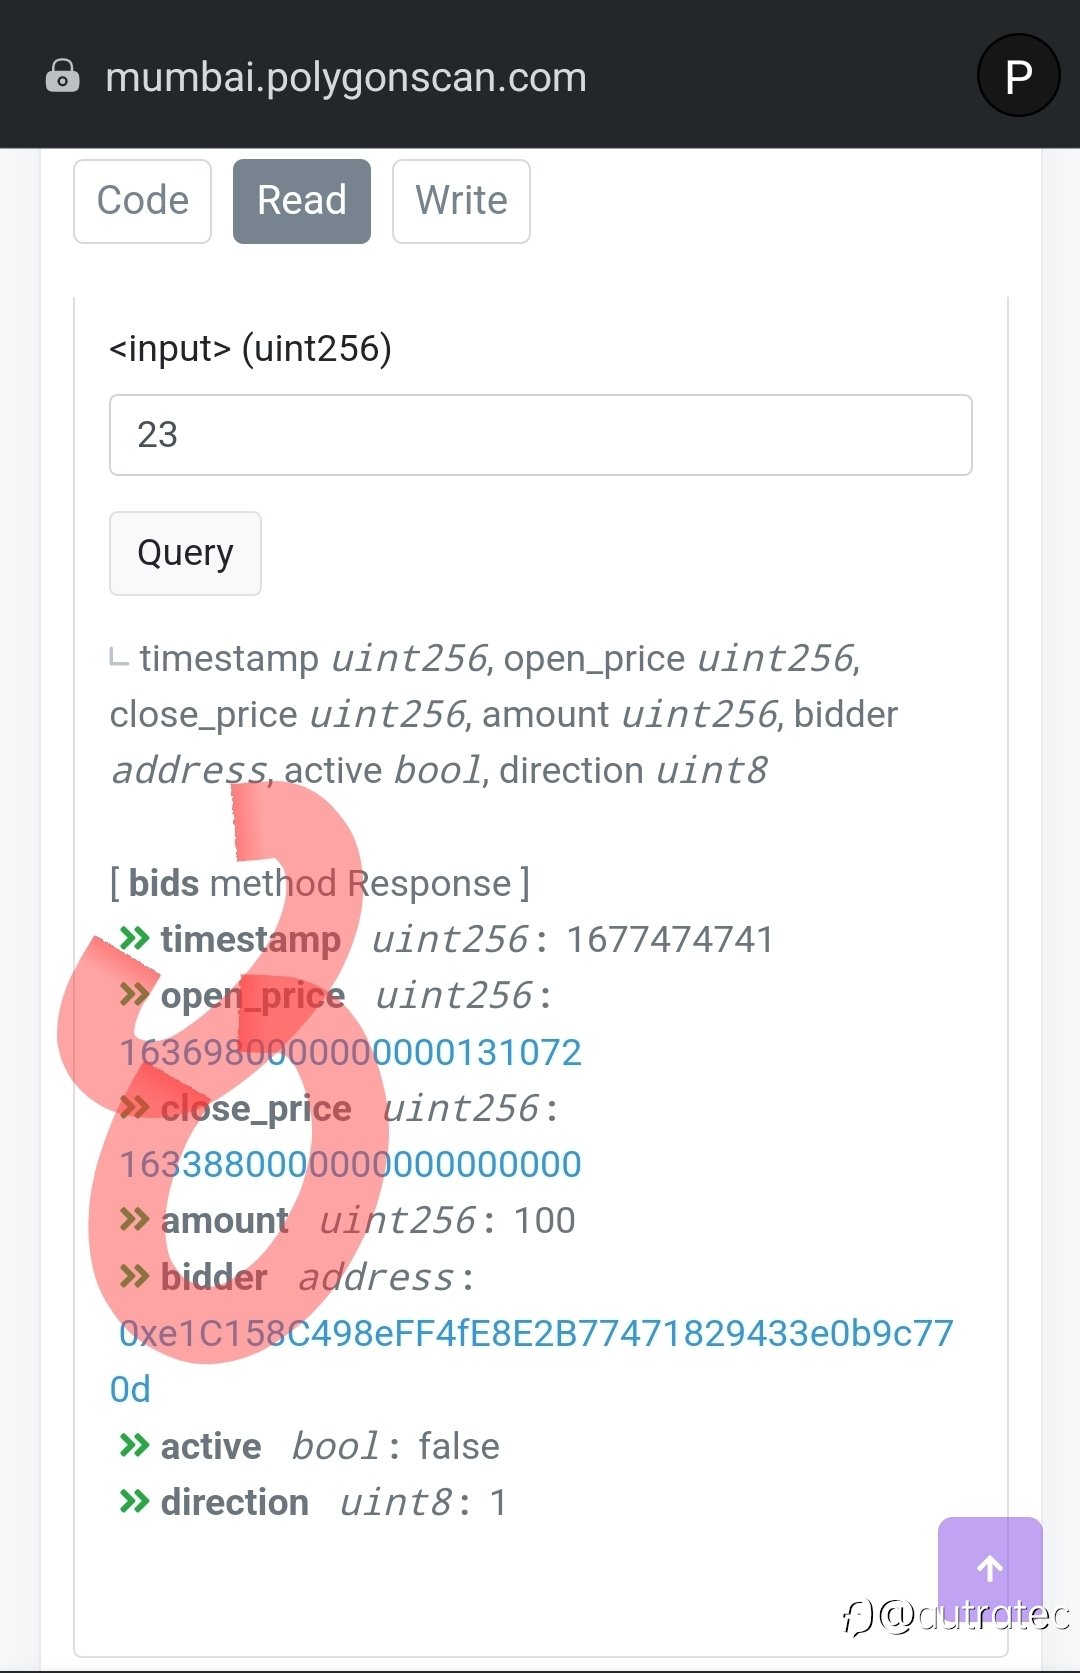Open the P profile avatar
Viewport: 1080px width, 1673px height.
pos(1018,76)
